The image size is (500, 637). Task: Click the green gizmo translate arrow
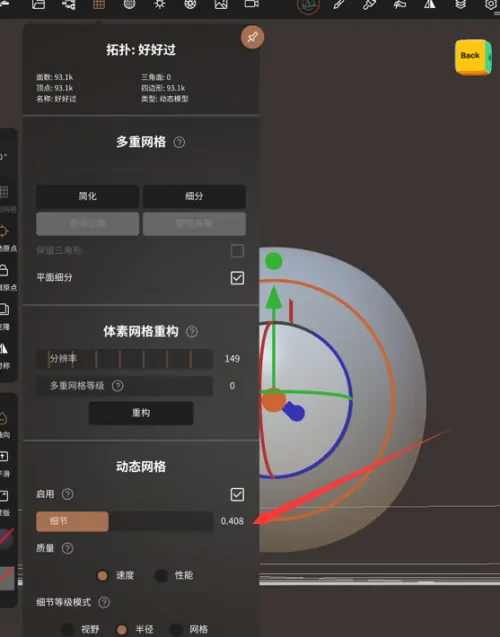[274, 297]
